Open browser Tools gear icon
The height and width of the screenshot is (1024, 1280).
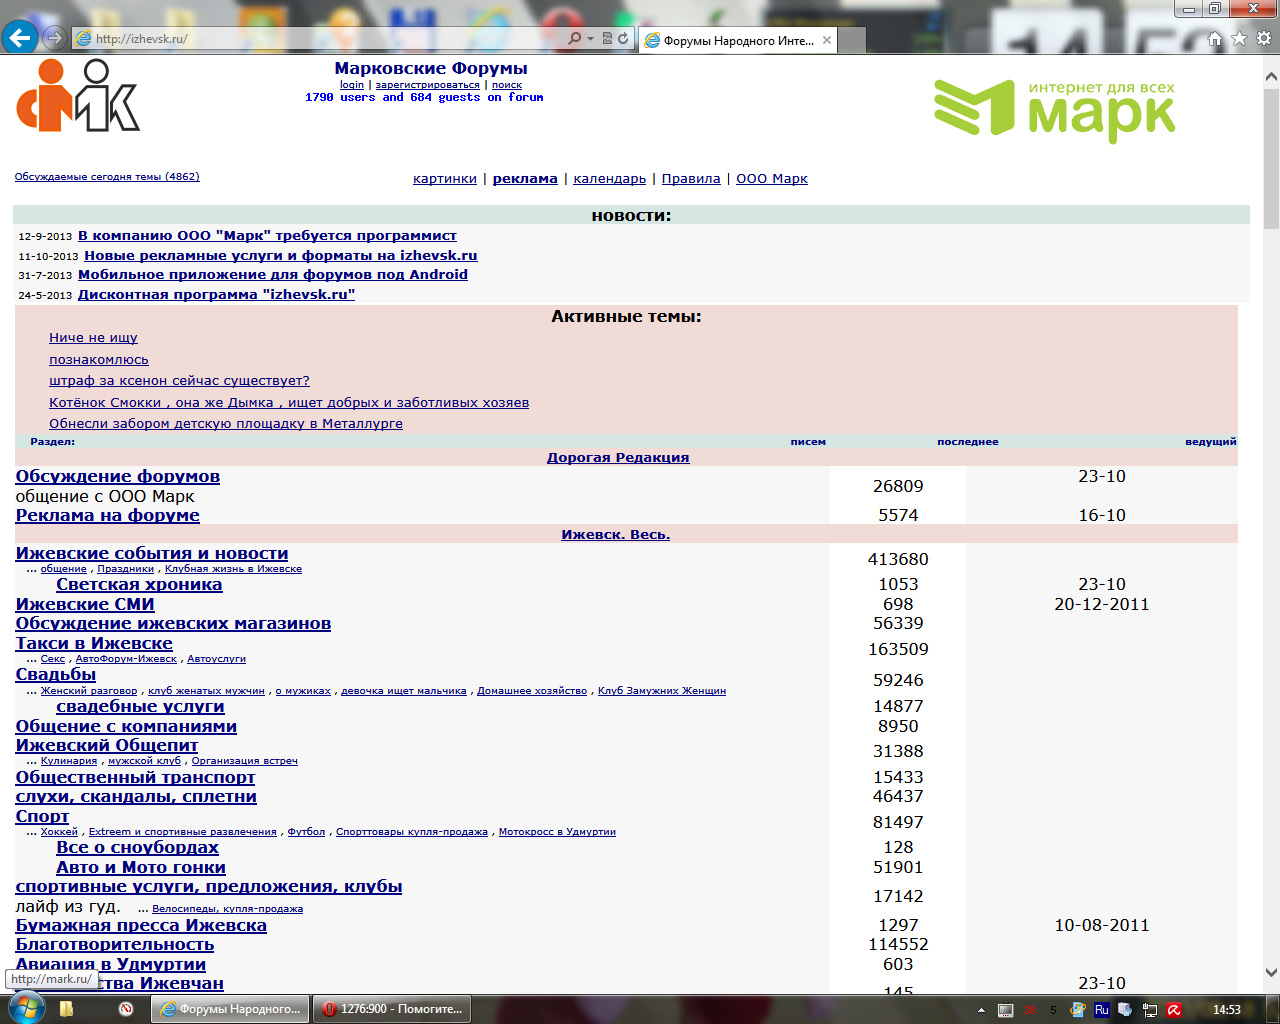1263,38
